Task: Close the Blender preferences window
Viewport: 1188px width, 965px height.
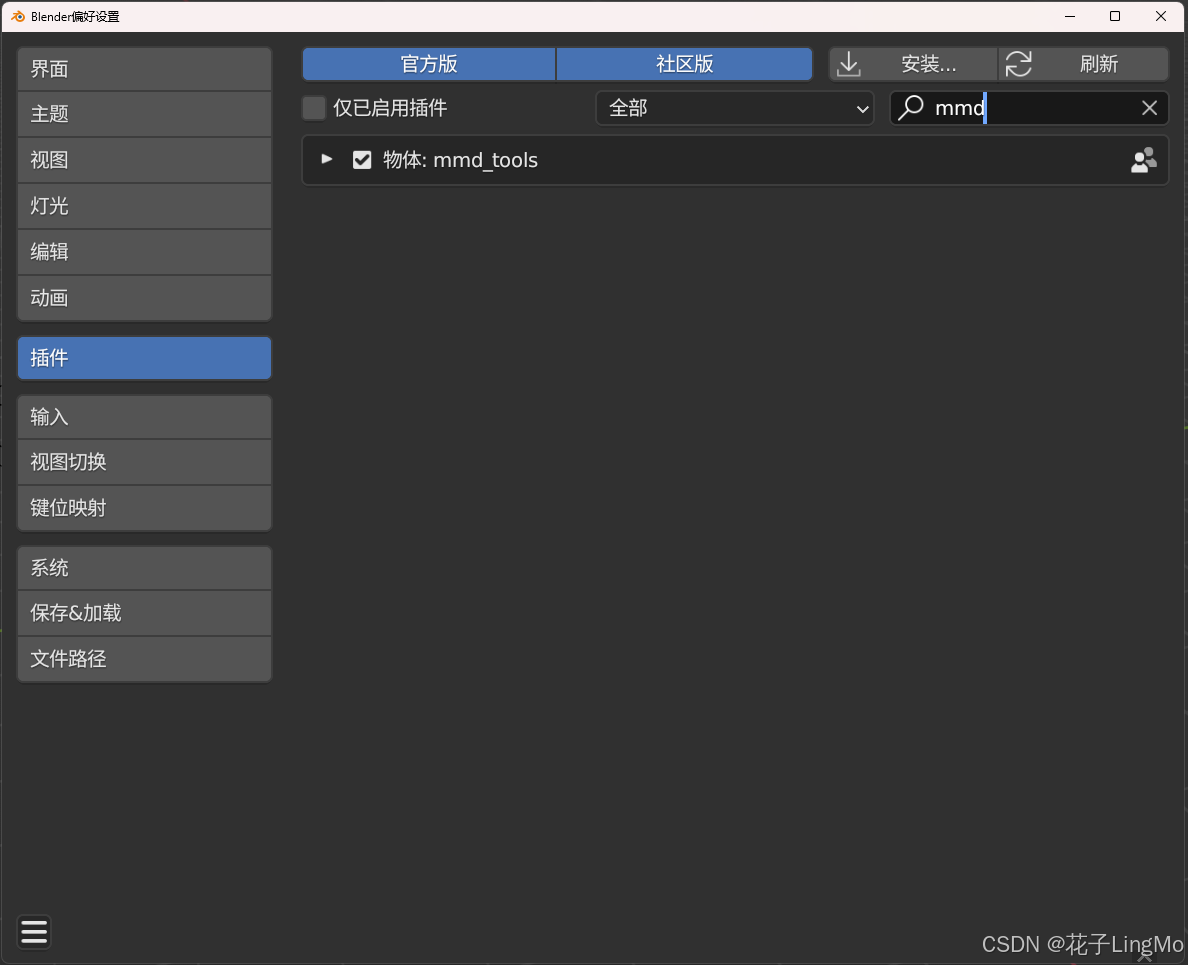Action: [1161, 16]
